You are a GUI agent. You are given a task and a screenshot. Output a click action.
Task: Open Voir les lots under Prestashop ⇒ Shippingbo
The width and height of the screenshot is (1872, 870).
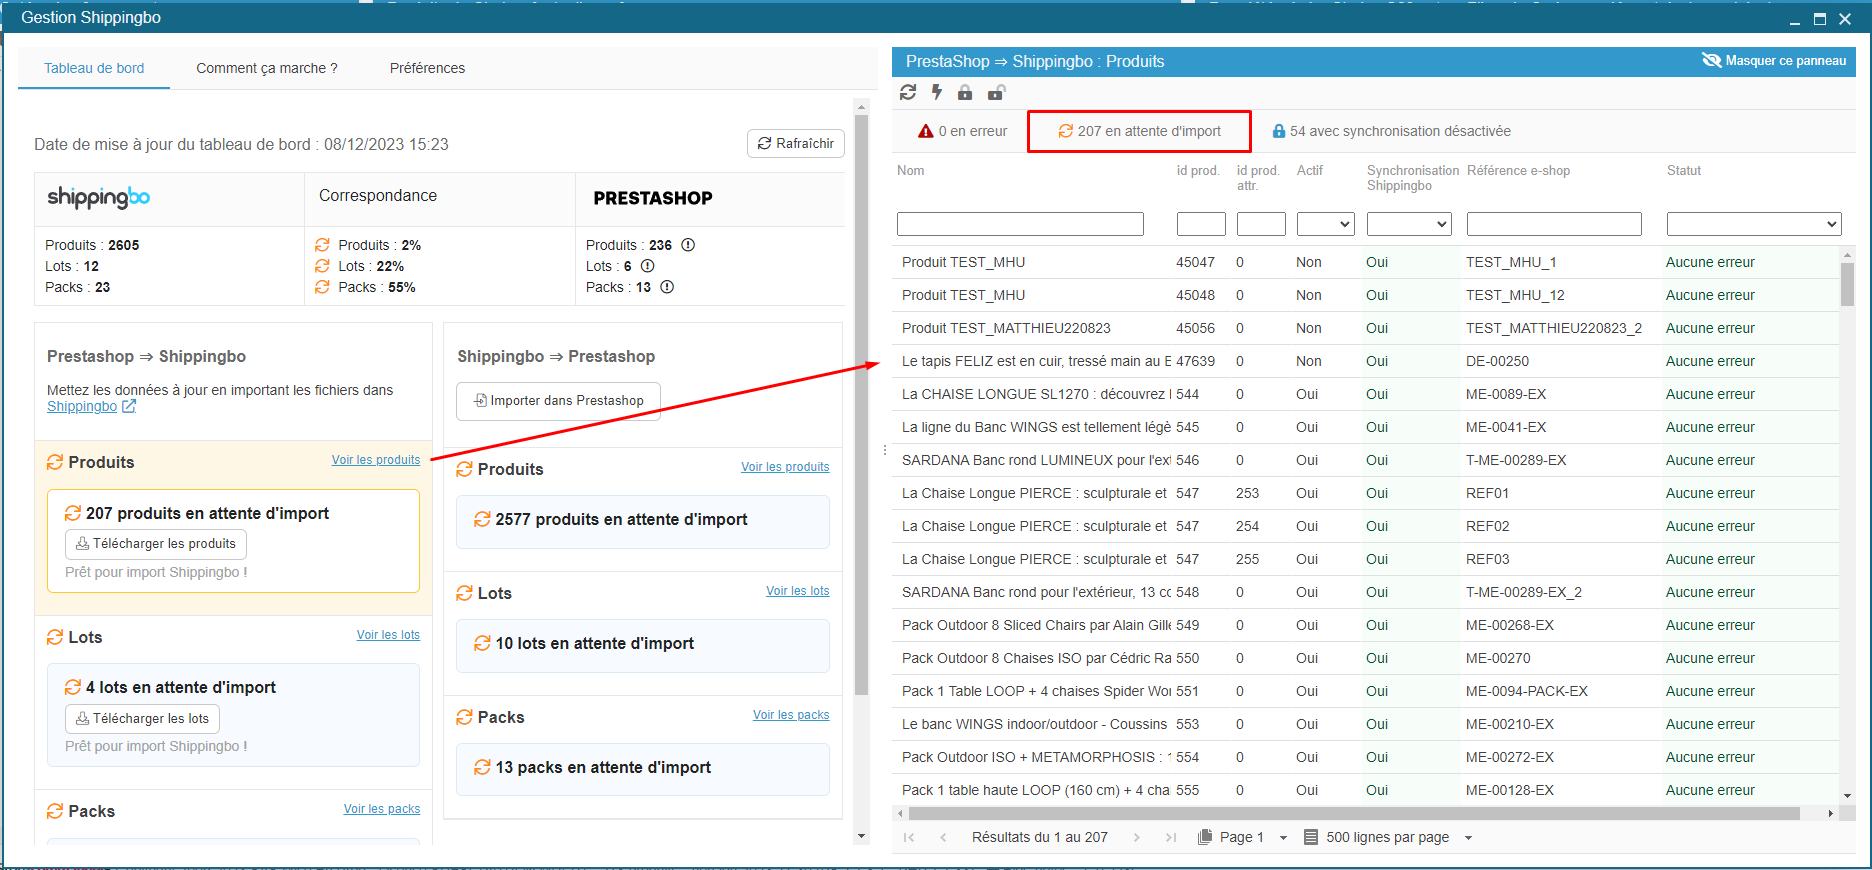[x=388, y=635]
